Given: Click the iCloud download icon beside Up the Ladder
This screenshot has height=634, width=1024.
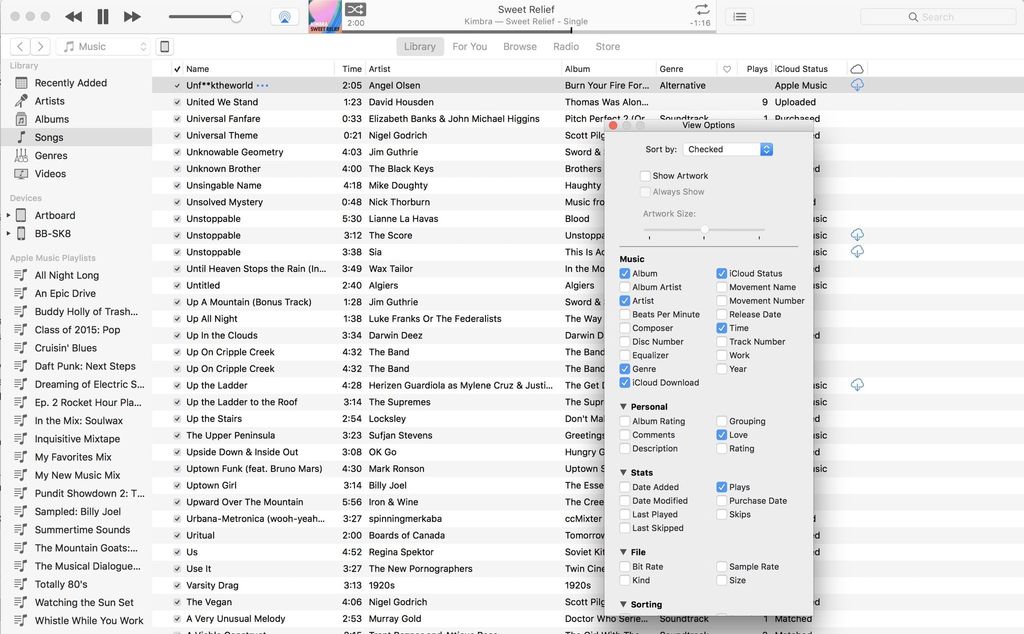Looking at the screenshot, I should point(857,385).
